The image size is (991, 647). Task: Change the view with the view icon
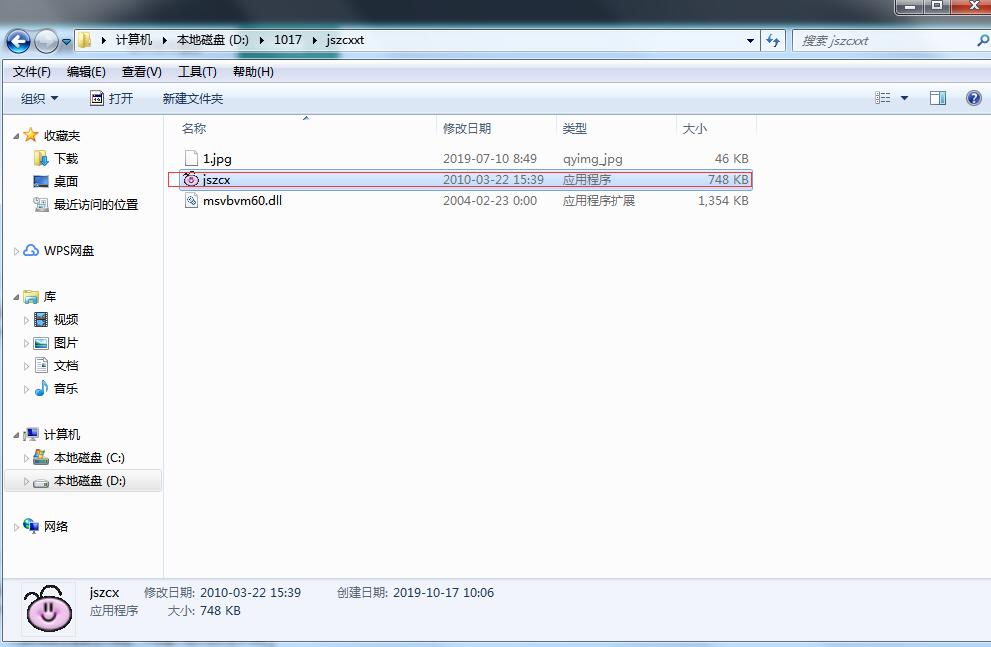pyautogui.click(x=882, y=98)
